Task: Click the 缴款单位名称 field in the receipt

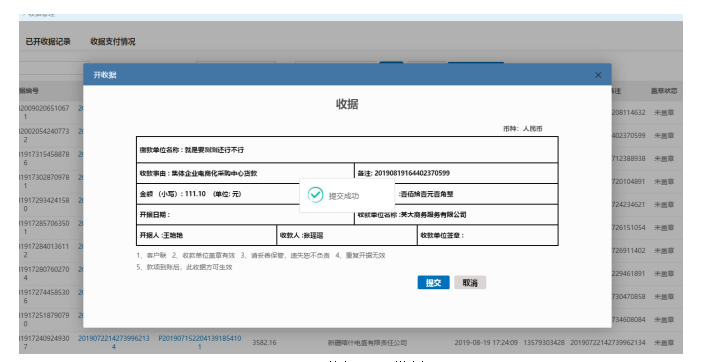Action: [347, 150]
